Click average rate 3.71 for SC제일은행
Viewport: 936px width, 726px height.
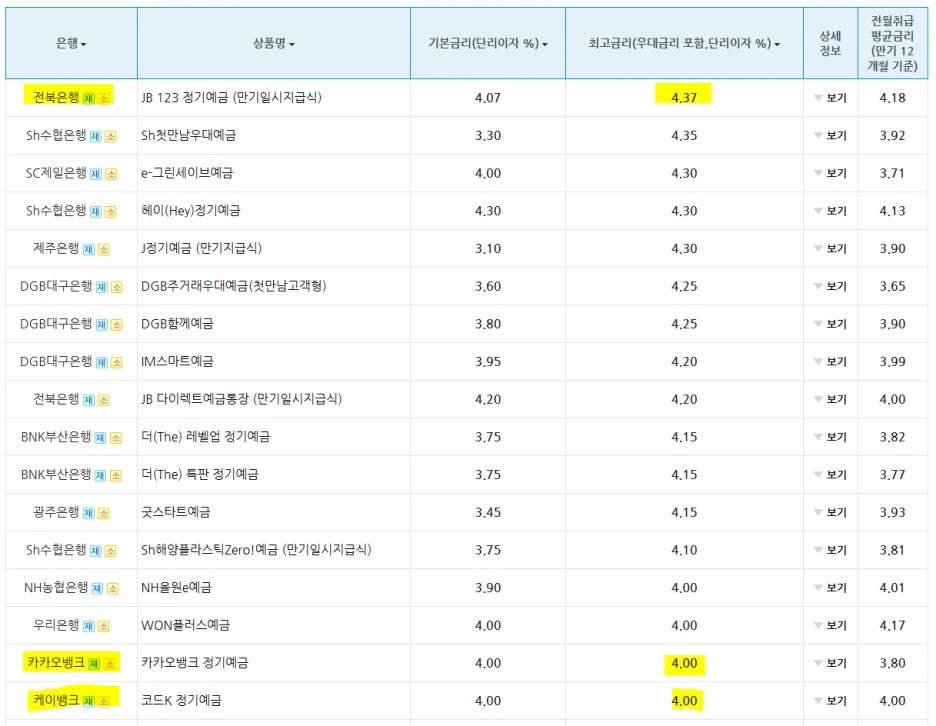892,173
